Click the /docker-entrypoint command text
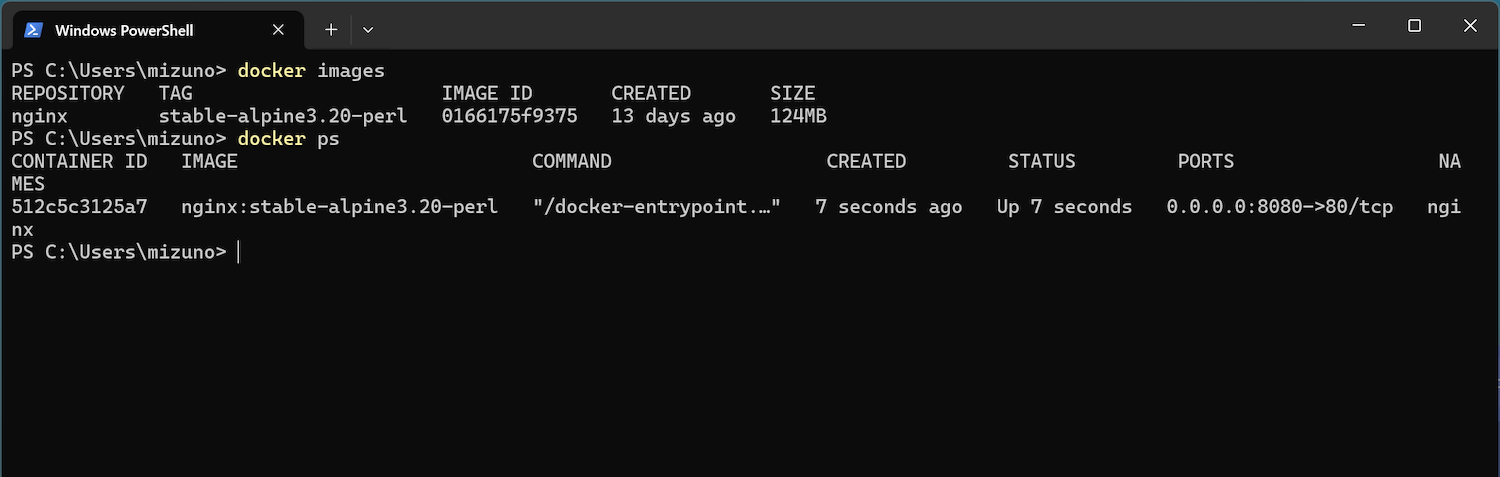Image resolution: width=1500 pixels, height=477 pixels. [657, 207]
